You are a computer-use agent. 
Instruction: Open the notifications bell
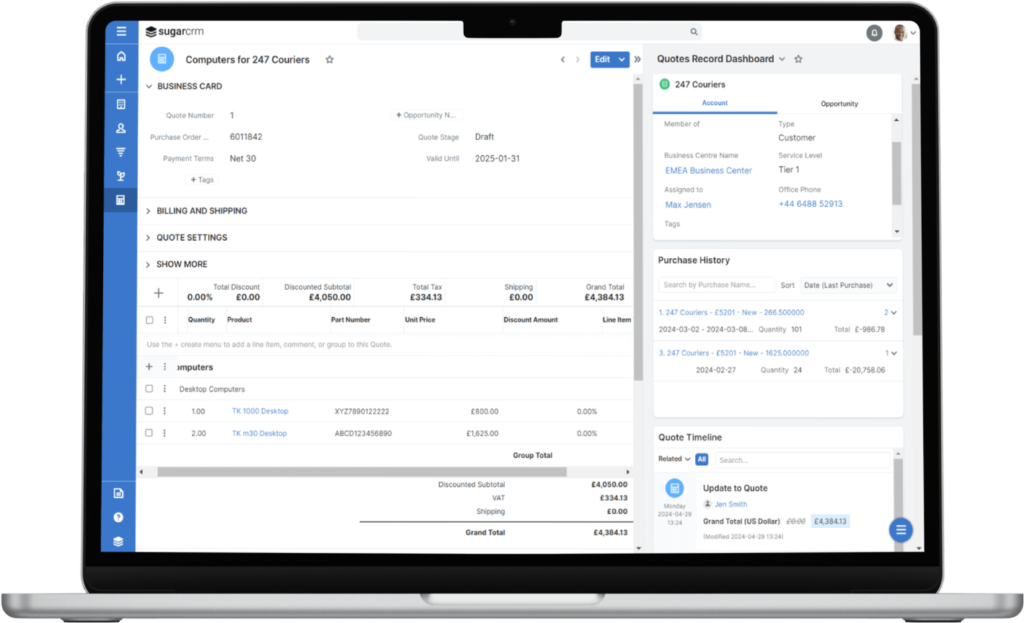(874, 33)
